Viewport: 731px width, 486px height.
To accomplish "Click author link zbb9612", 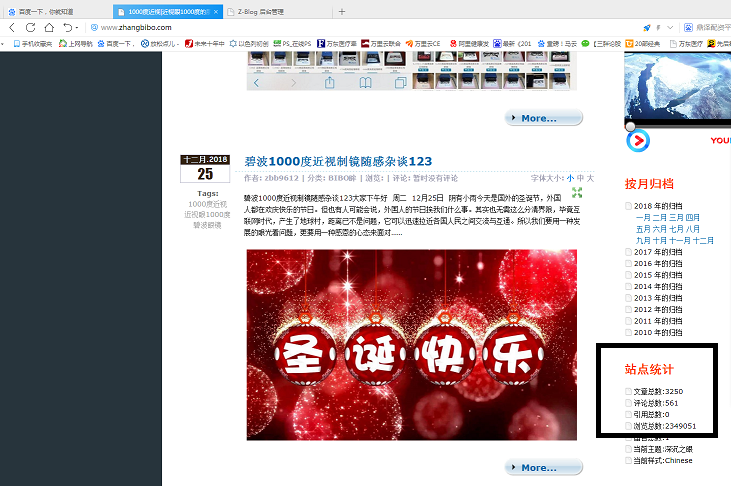I will [281, 178].
